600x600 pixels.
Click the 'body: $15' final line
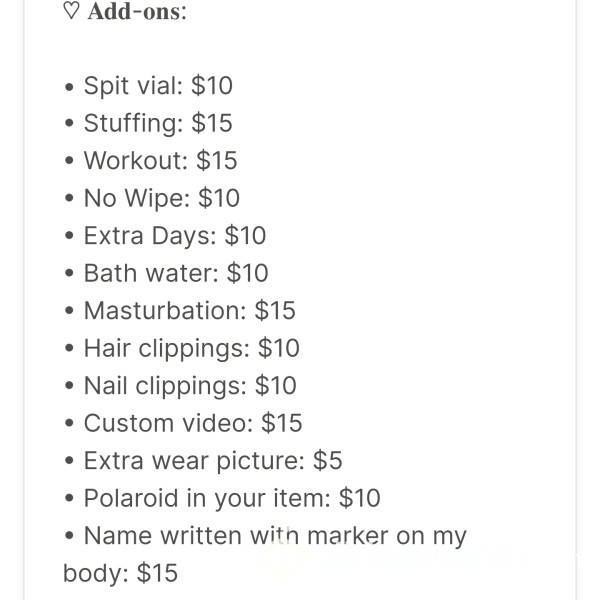pos(121,573)
